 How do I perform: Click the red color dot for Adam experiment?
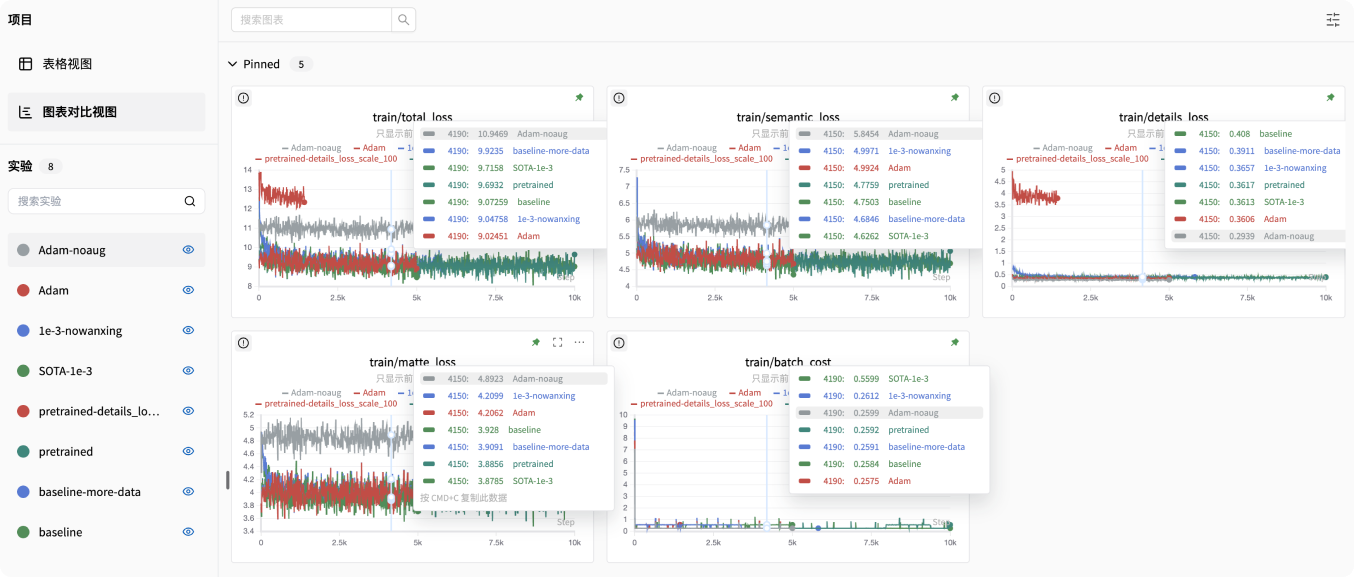click(23, 291)
